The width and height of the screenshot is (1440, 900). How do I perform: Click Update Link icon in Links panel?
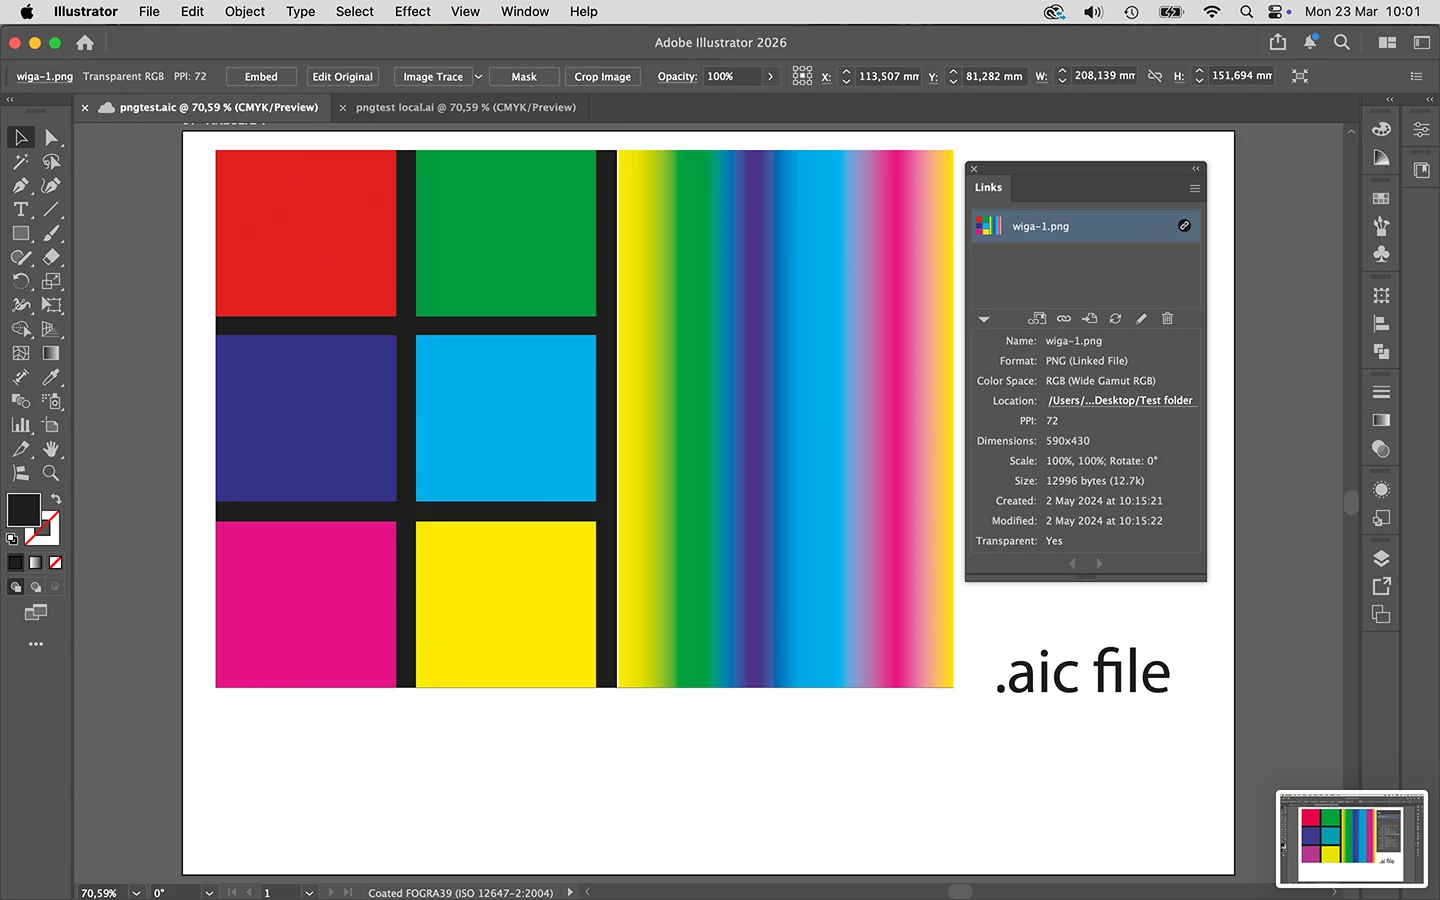tap(1115, 319)
